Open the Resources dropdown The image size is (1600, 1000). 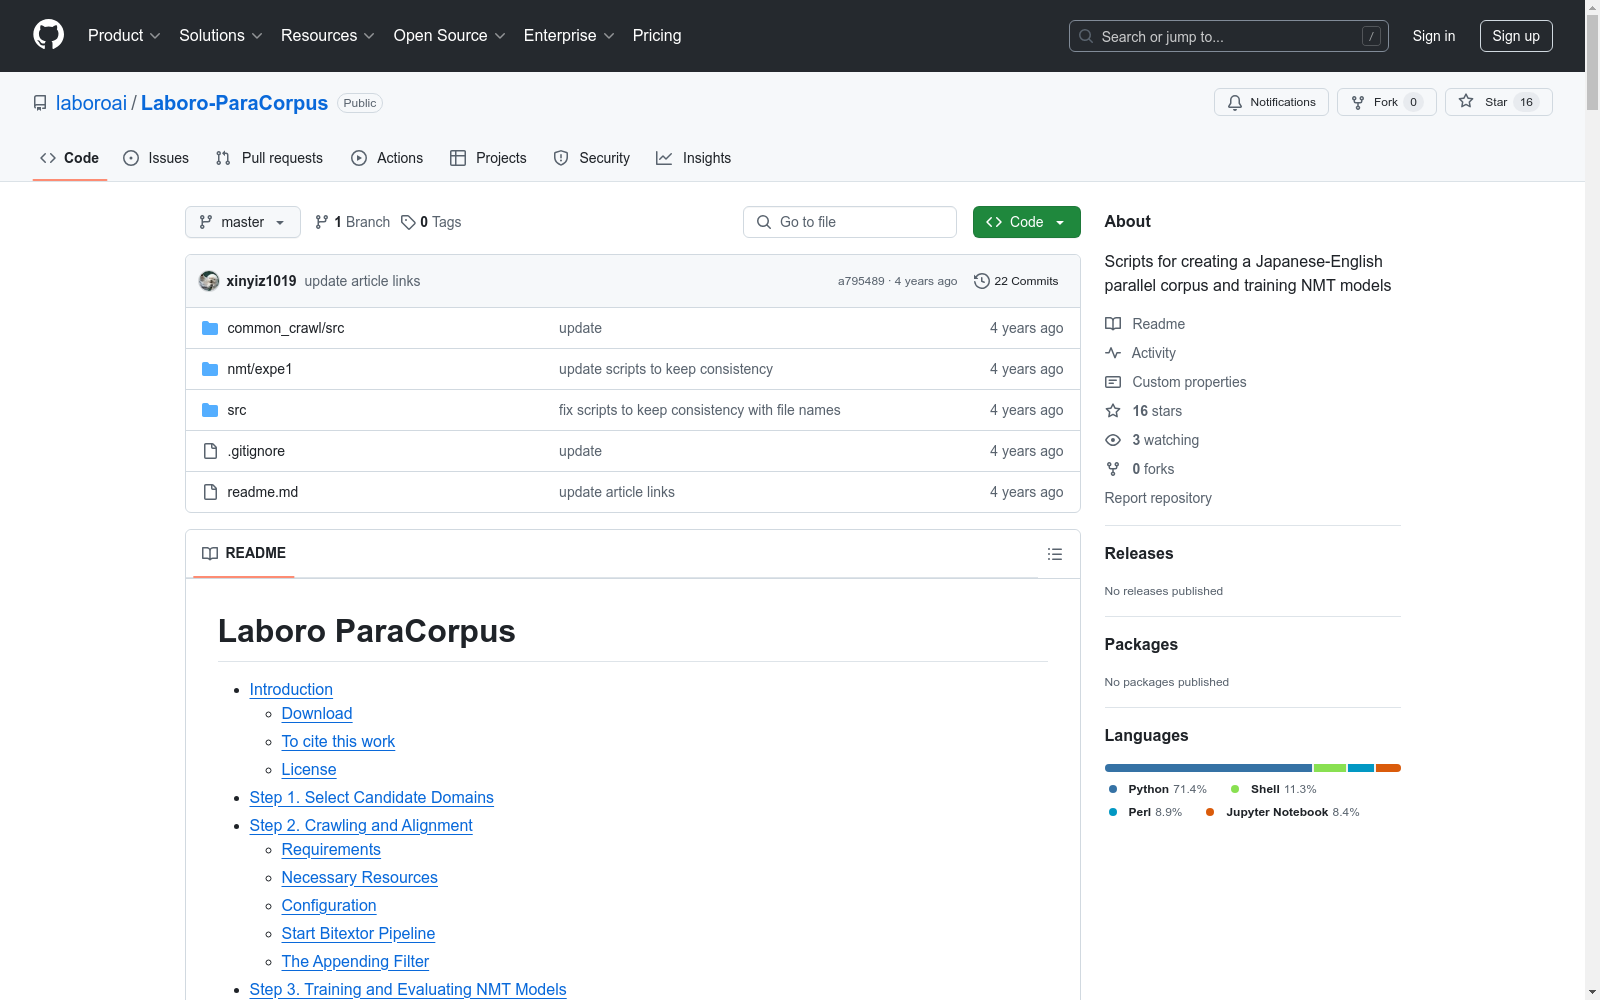point(328,36)
